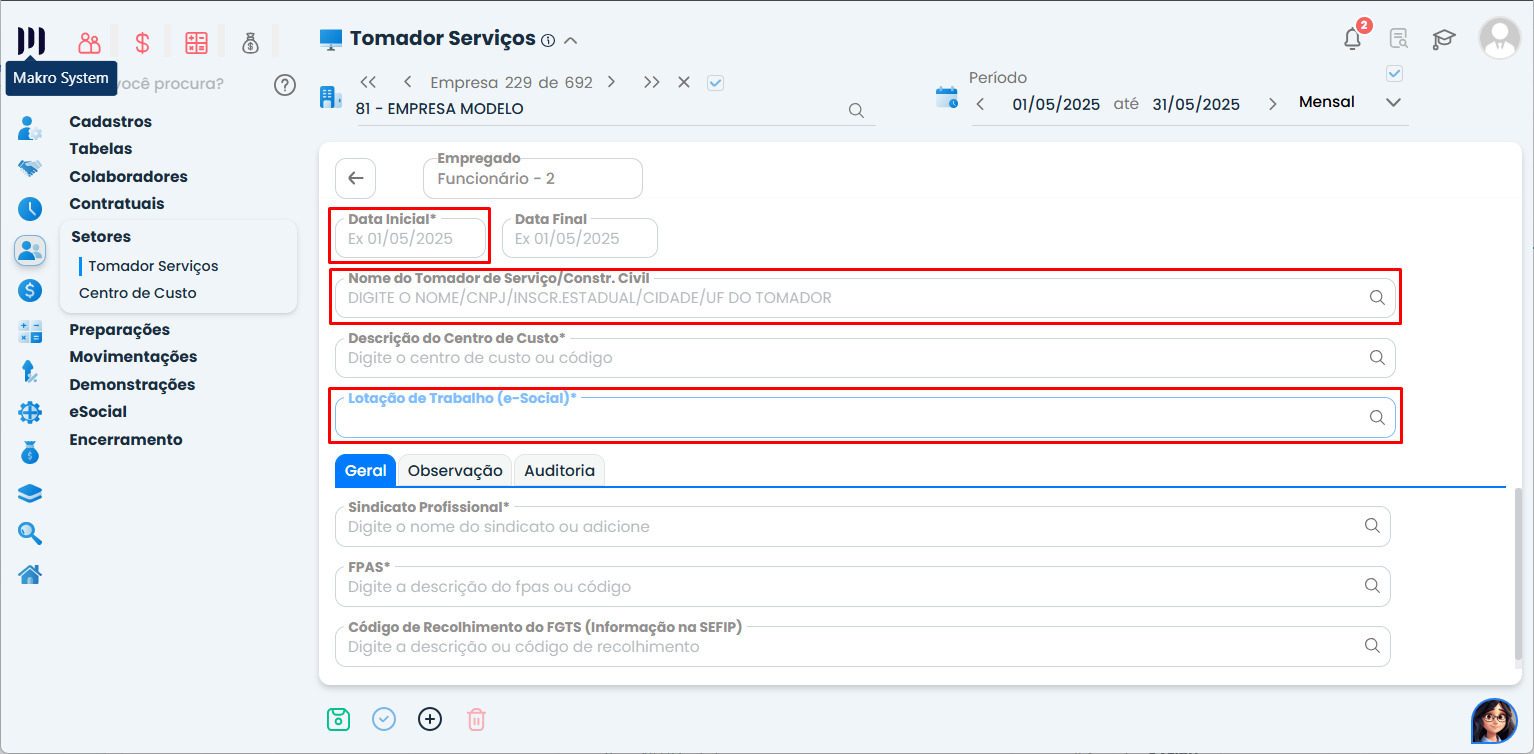1534x754 pixels.
Task: Click the search icon in Descrição do Centro de Custo
Action: click(1377, 358)
